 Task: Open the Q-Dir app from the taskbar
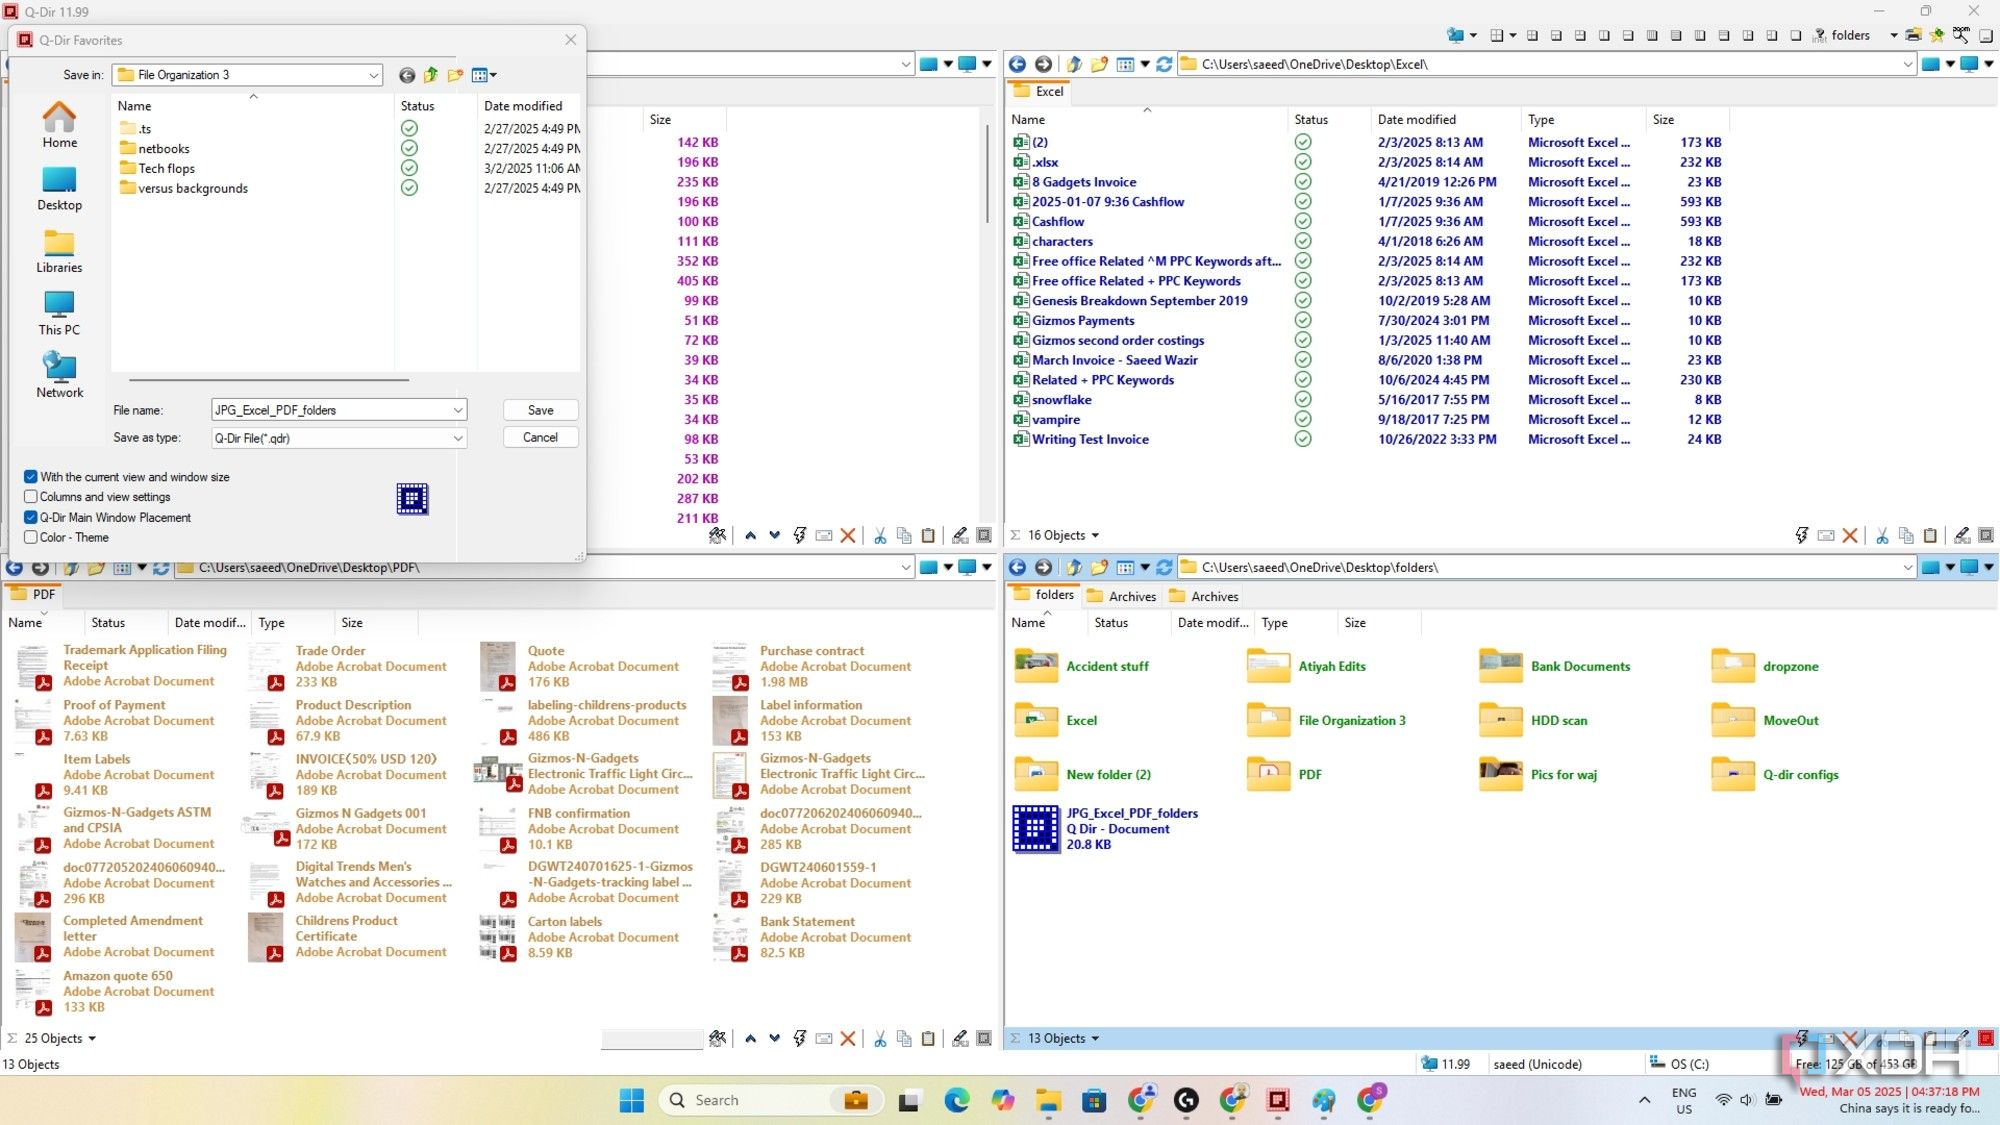coord(1278,1100)
